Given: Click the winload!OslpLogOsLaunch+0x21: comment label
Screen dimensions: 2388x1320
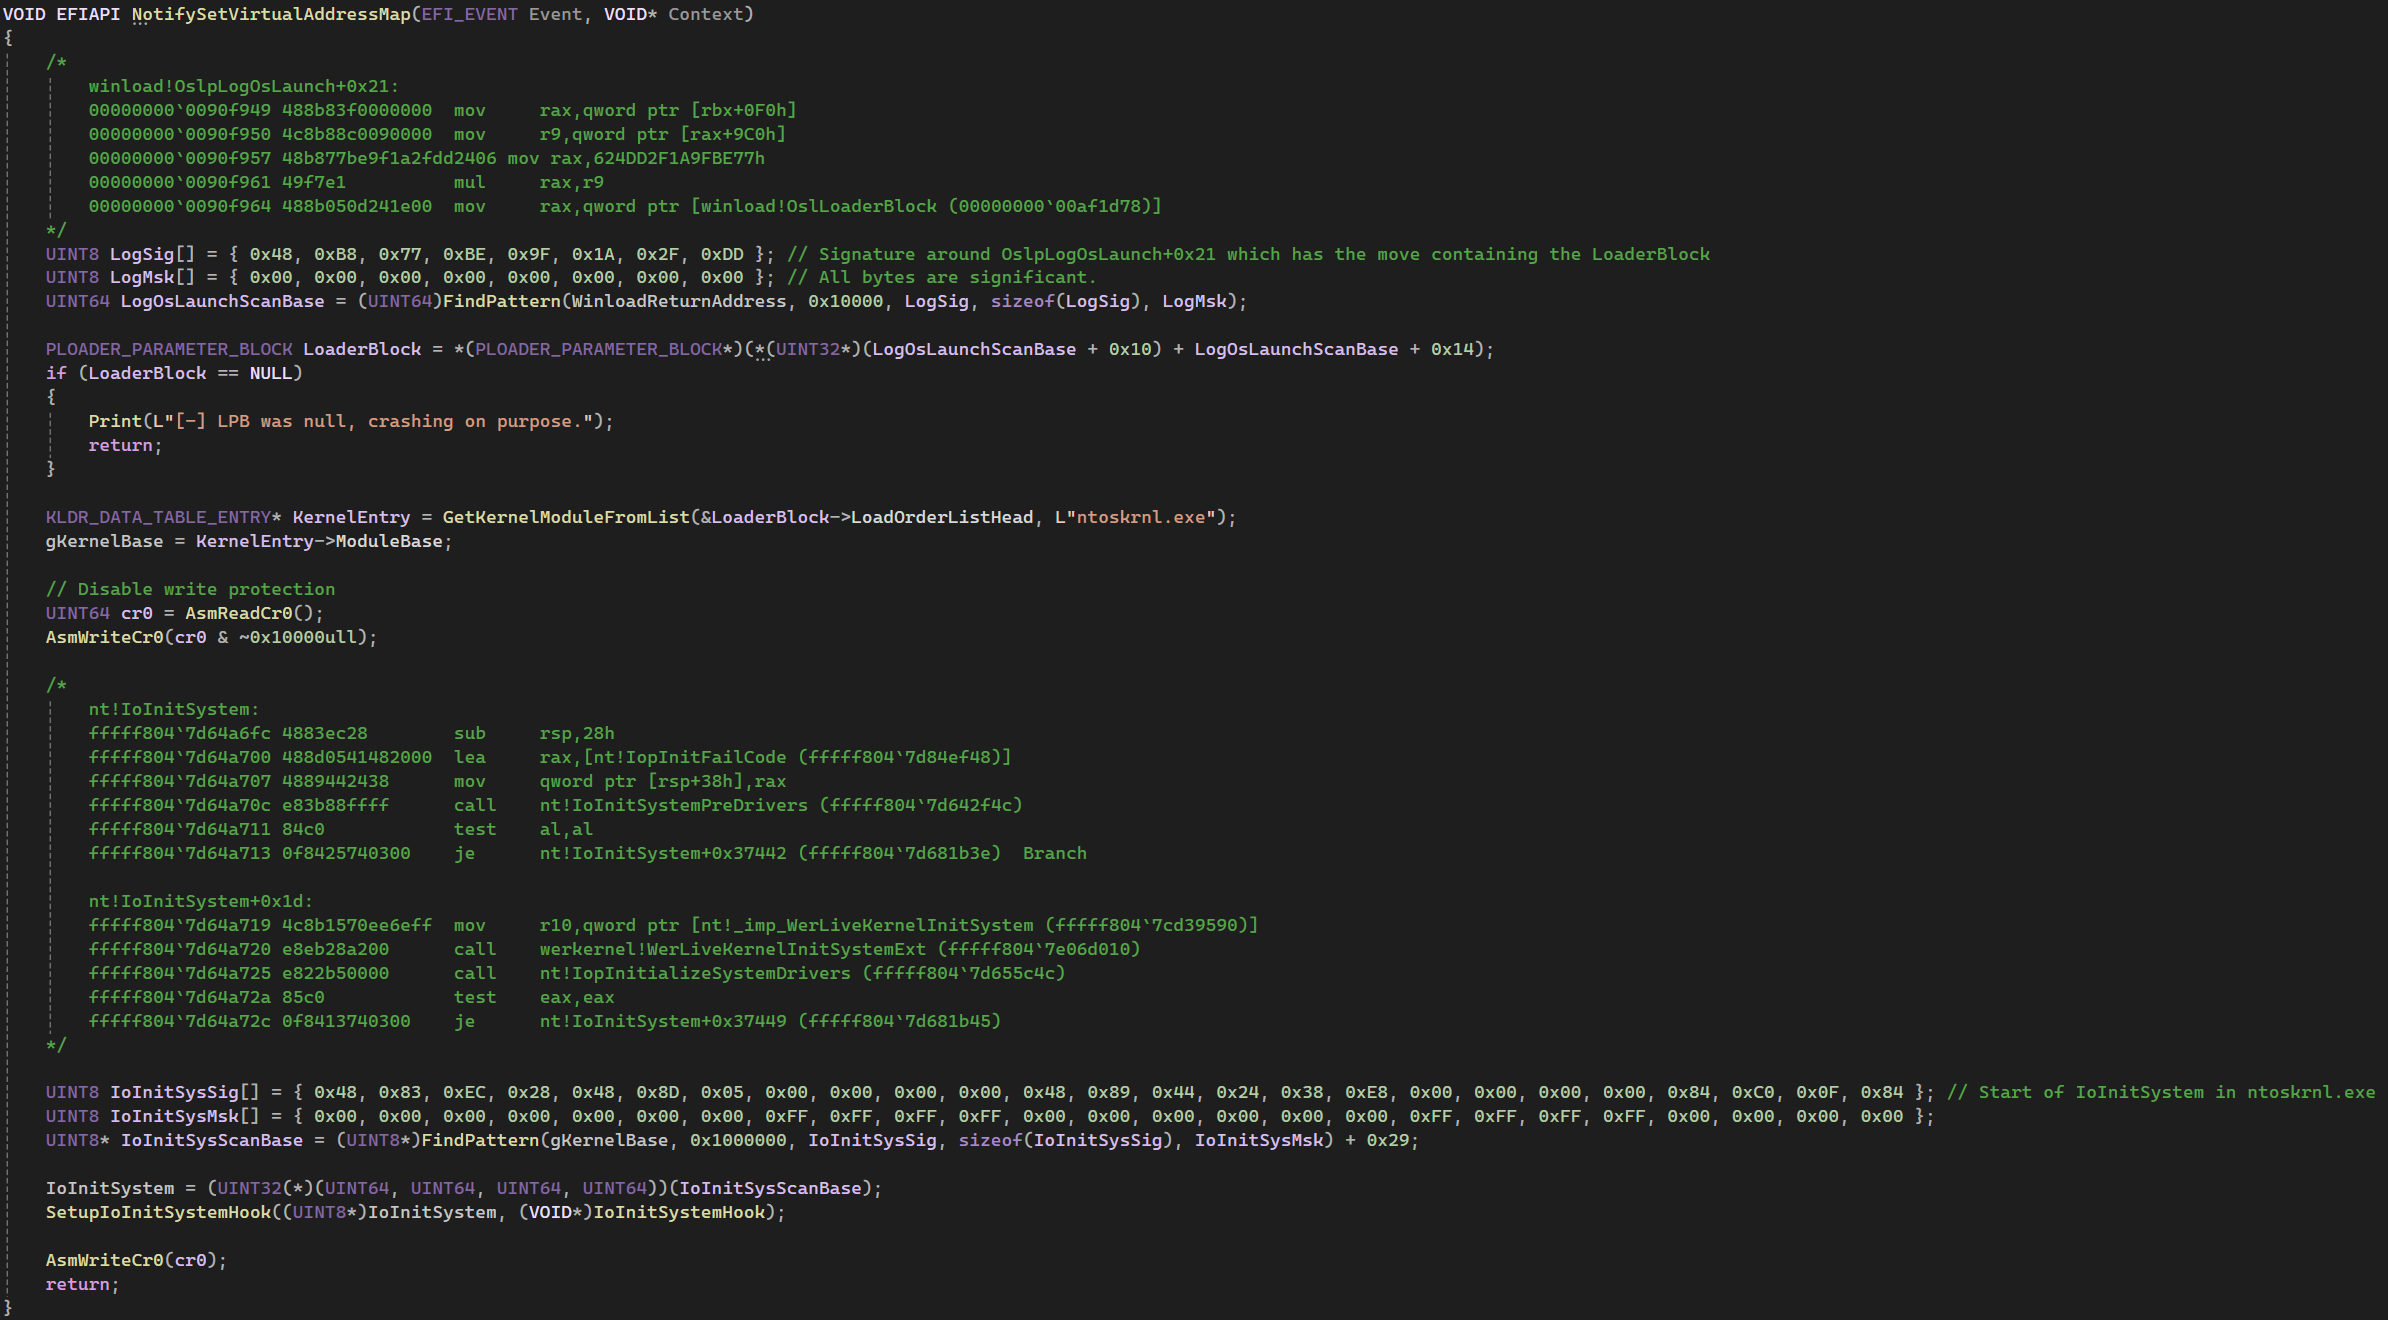Looking at the screenshot, I should coord(243,86).
